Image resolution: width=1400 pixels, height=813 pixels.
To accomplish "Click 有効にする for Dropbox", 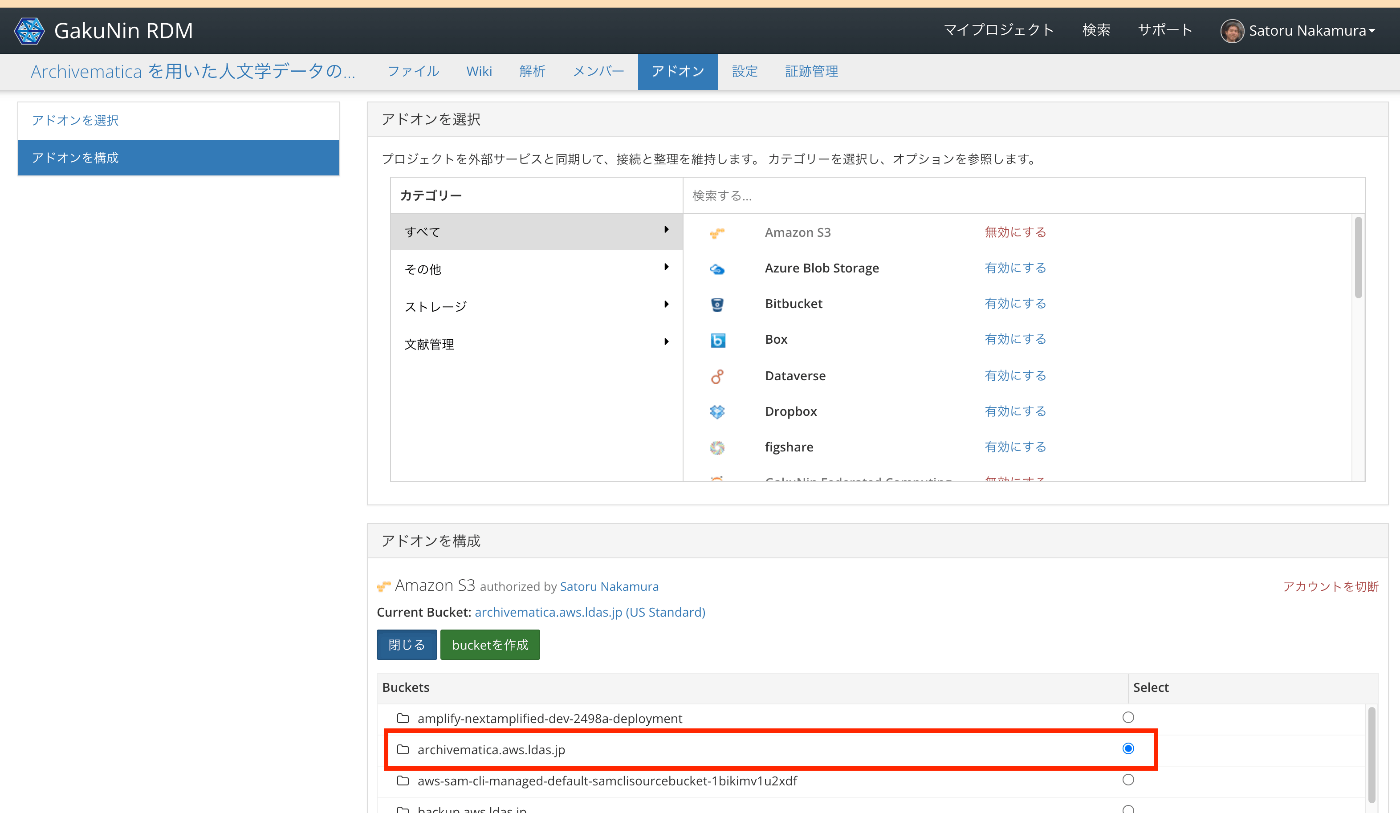I will (1015, 411).
